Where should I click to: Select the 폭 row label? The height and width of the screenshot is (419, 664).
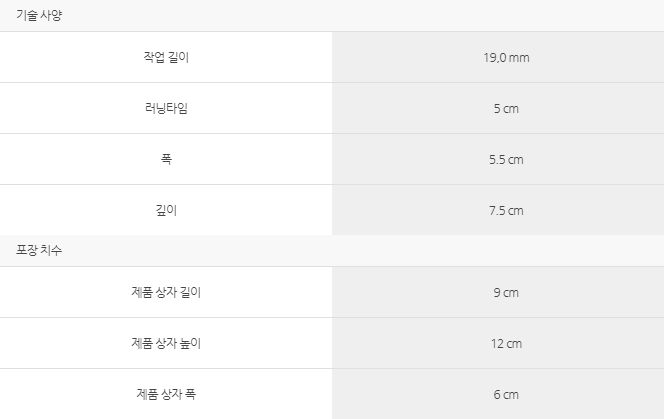pyautogui.click(x=166, y=159)
